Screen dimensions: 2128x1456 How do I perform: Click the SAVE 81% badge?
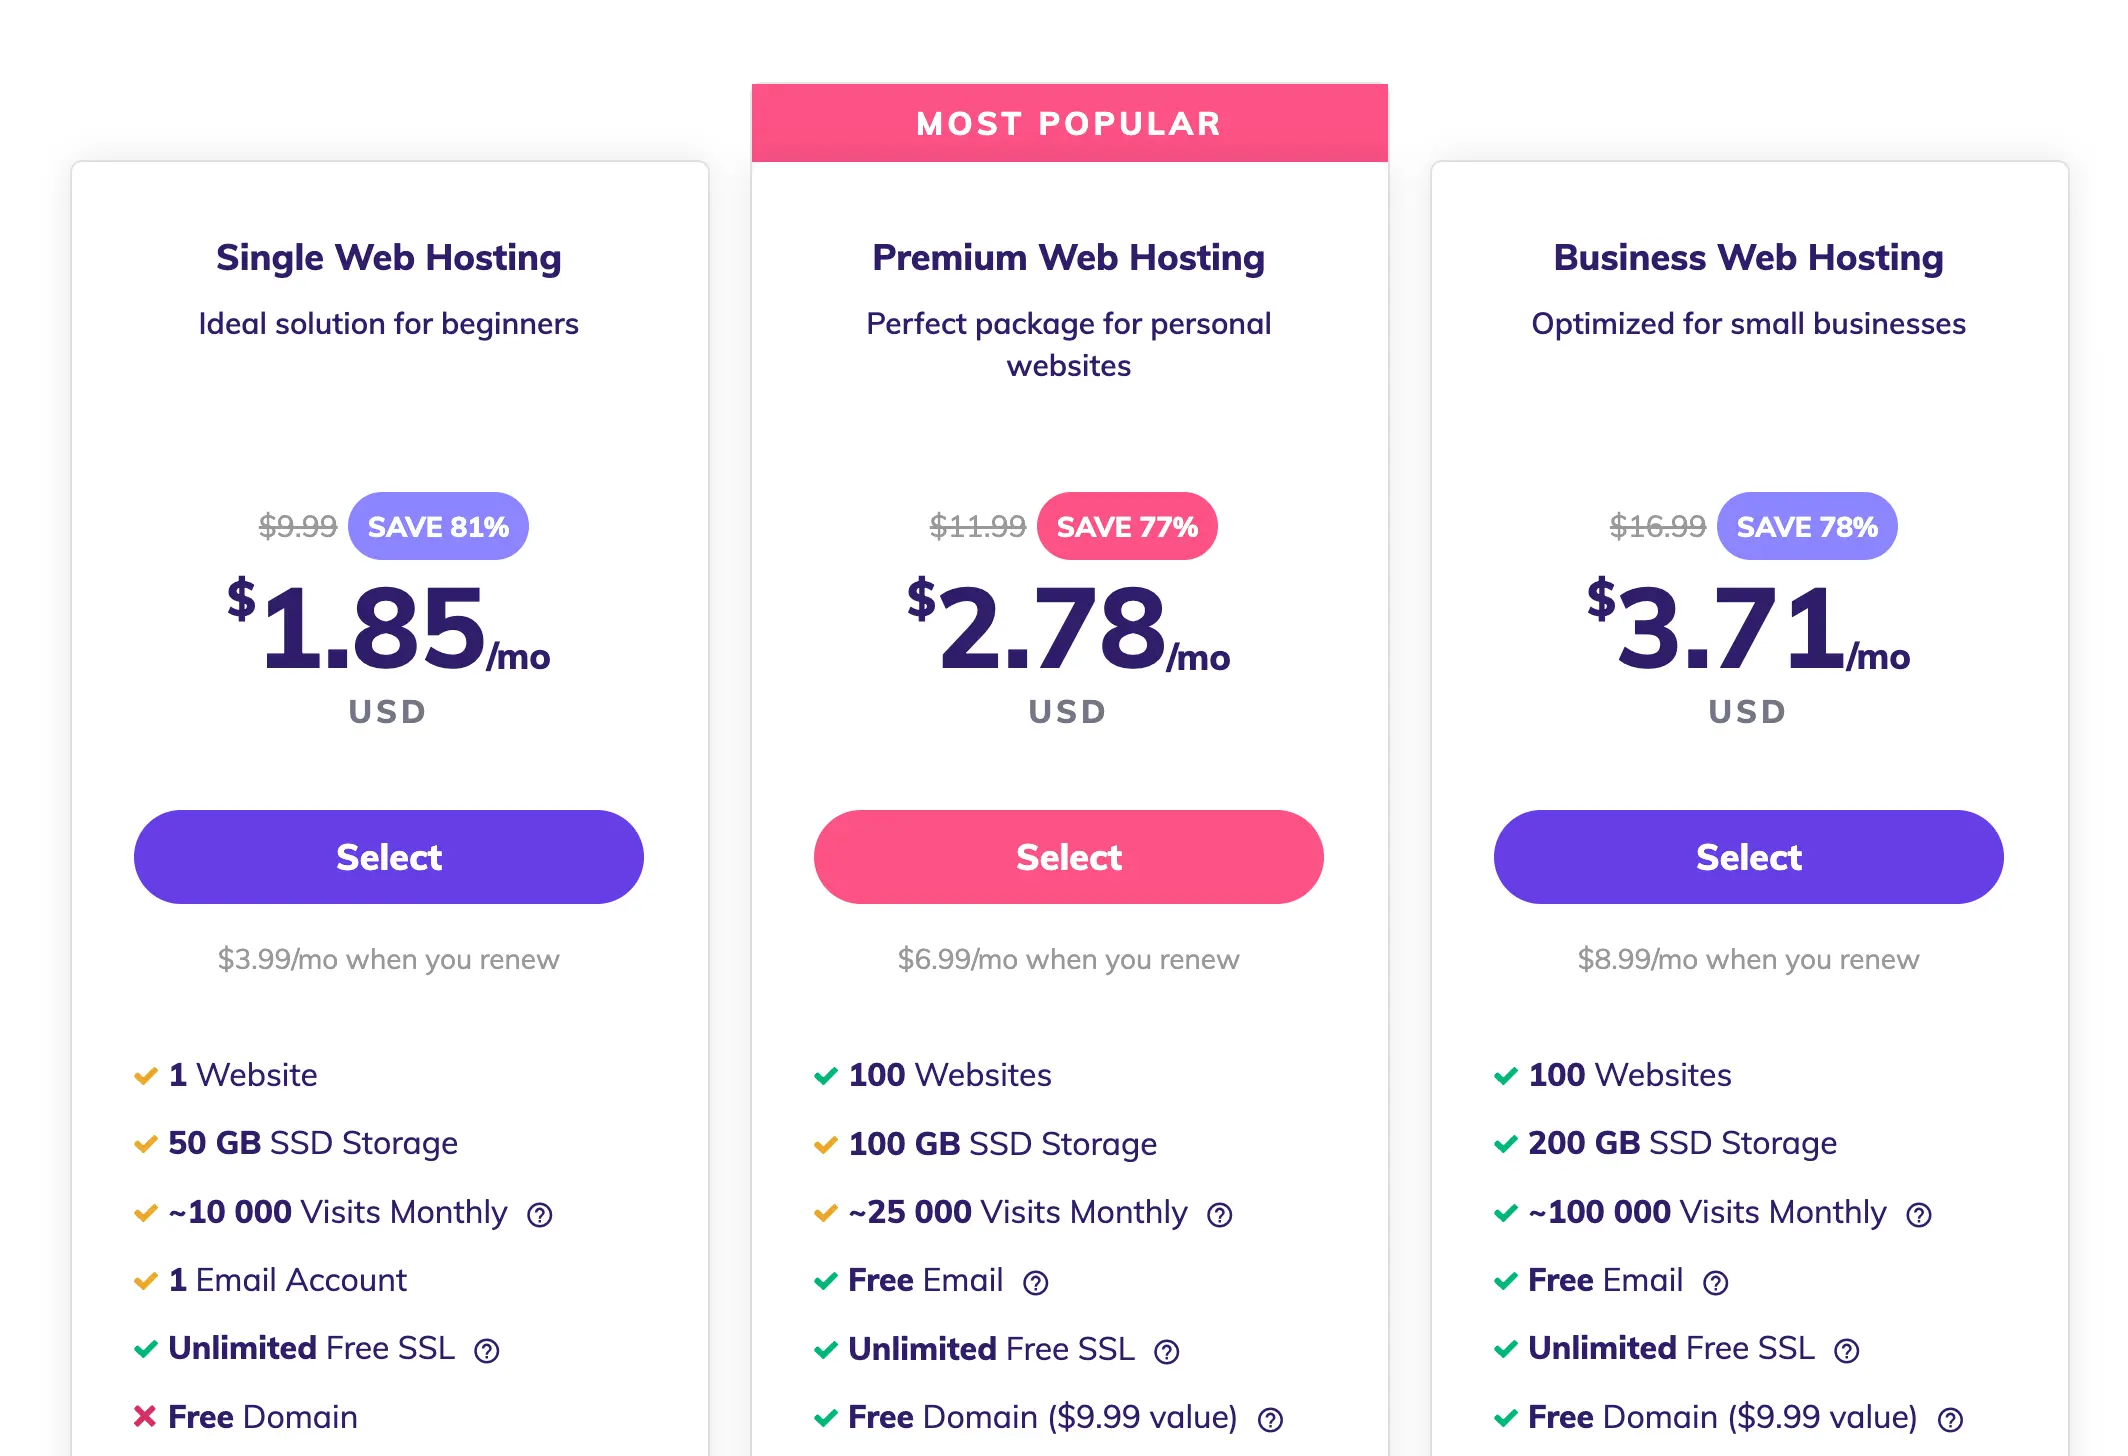[438, 526]
